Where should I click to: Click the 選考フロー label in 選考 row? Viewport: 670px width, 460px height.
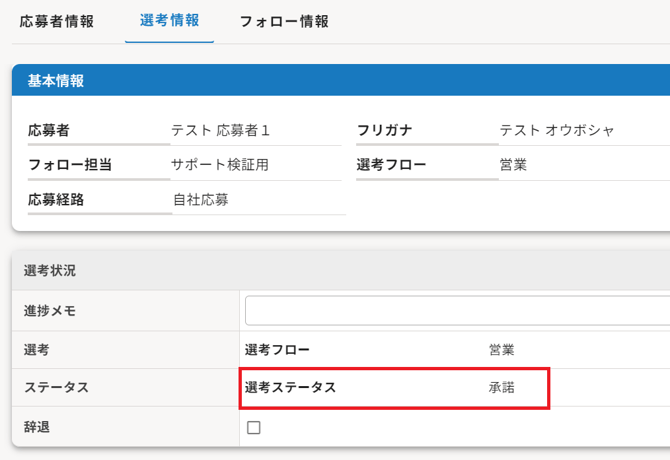[277, 350]
